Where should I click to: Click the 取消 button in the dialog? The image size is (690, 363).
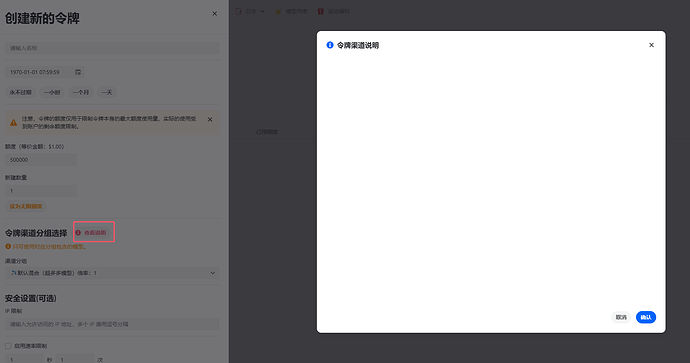coord(621,317)
